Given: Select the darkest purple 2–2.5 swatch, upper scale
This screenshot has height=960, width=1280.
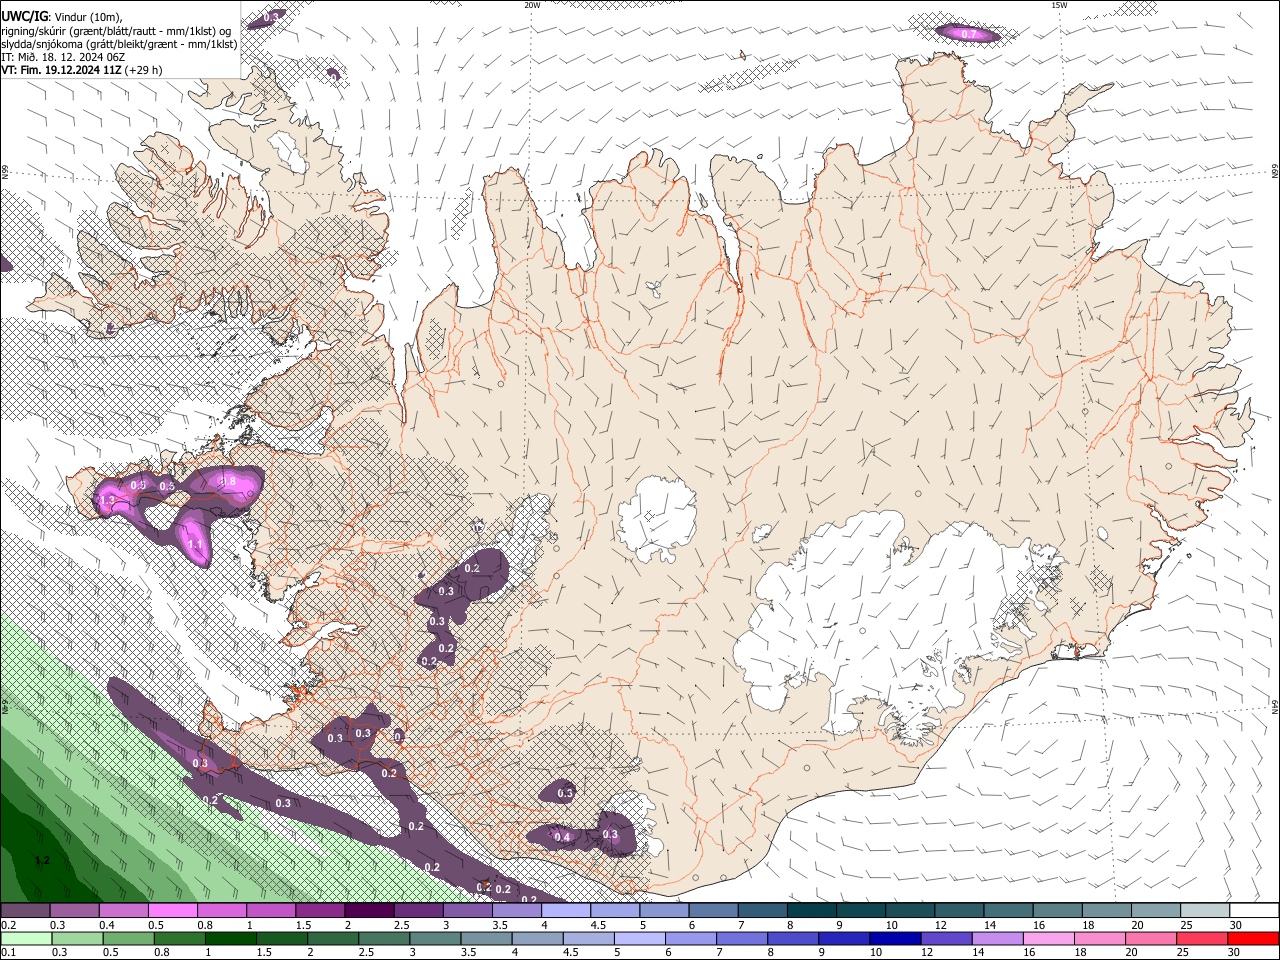Looking at the screenshot, I should click(x=369, y=911).
